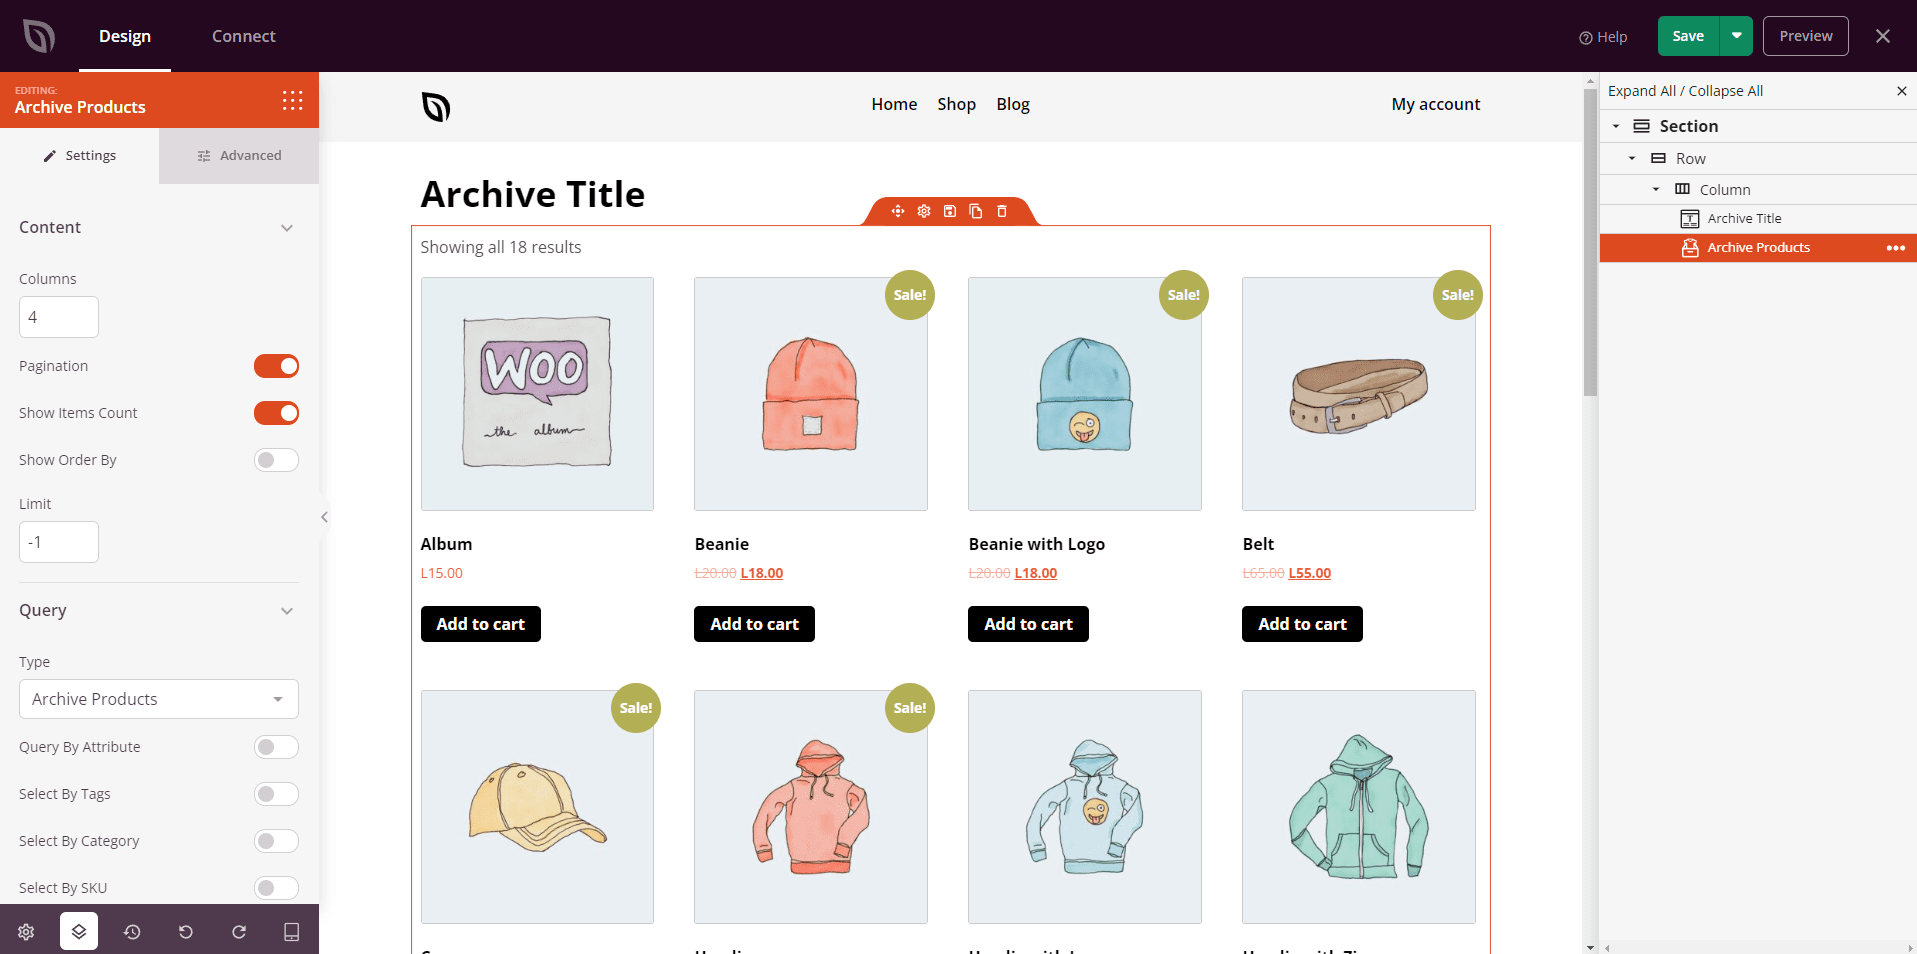Click Expand All / Collapse All link
The width and height of the screenshot is (1917, 954).
1684,90
